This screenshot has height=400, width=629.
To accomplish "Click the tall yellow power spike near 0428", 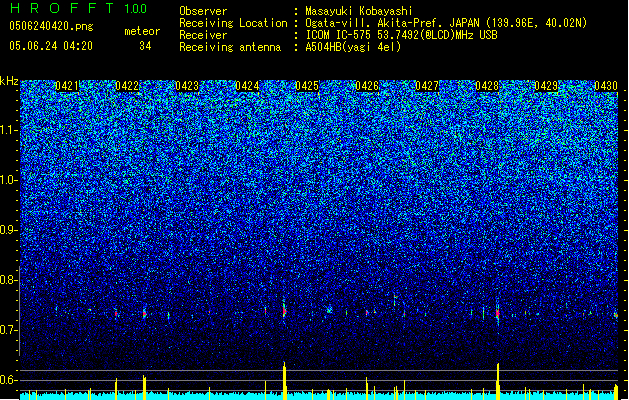I will [498, 382].
